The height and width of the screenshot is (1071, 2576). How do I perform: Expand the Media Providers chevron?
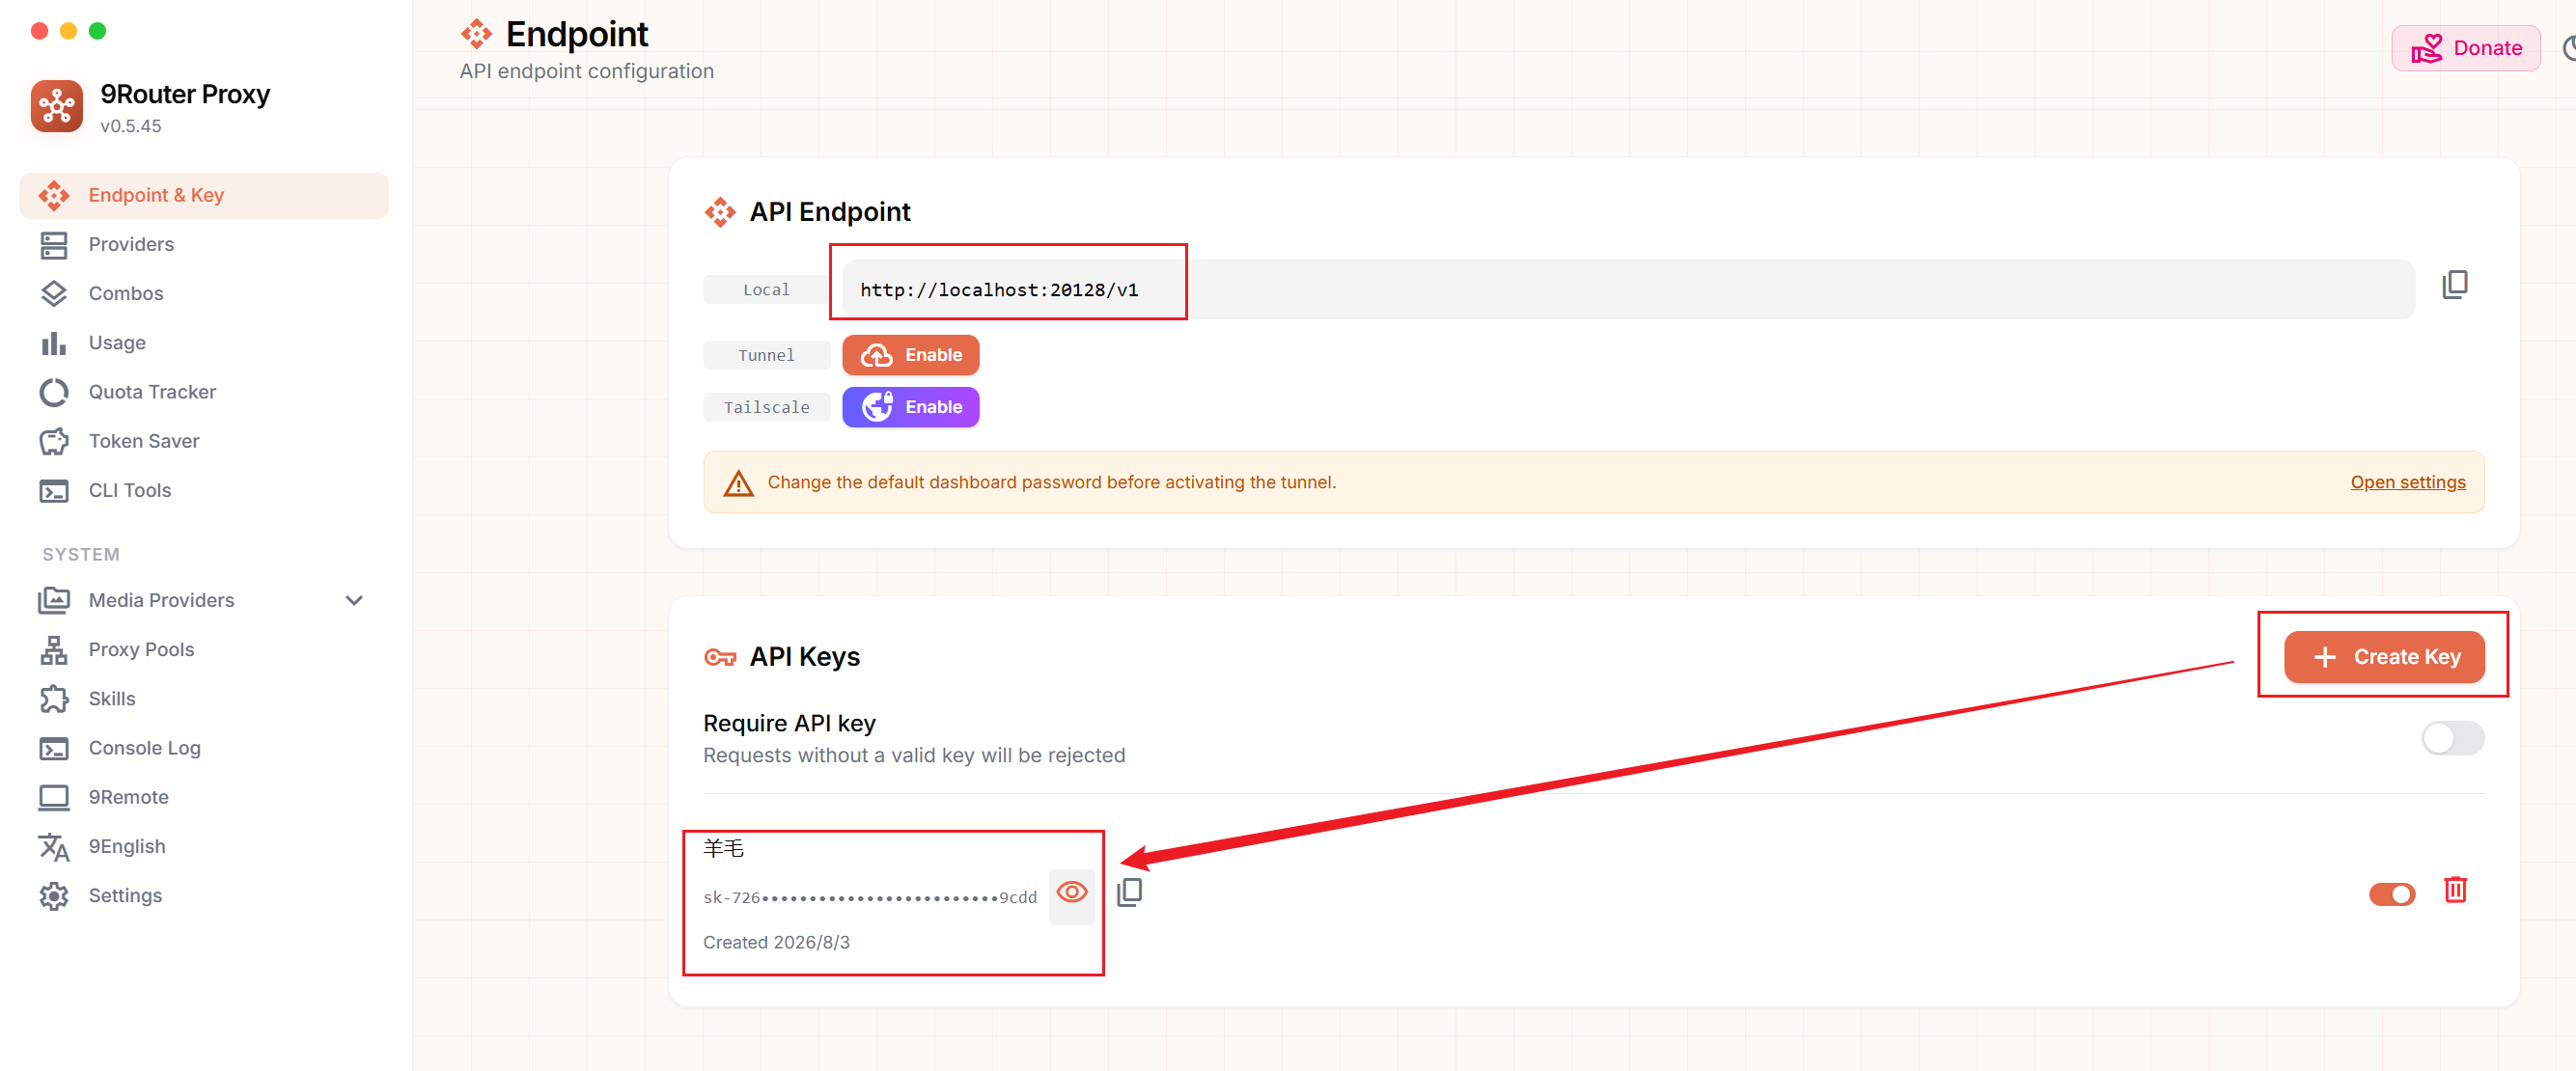pyautogui.click(x=354, y=600)
